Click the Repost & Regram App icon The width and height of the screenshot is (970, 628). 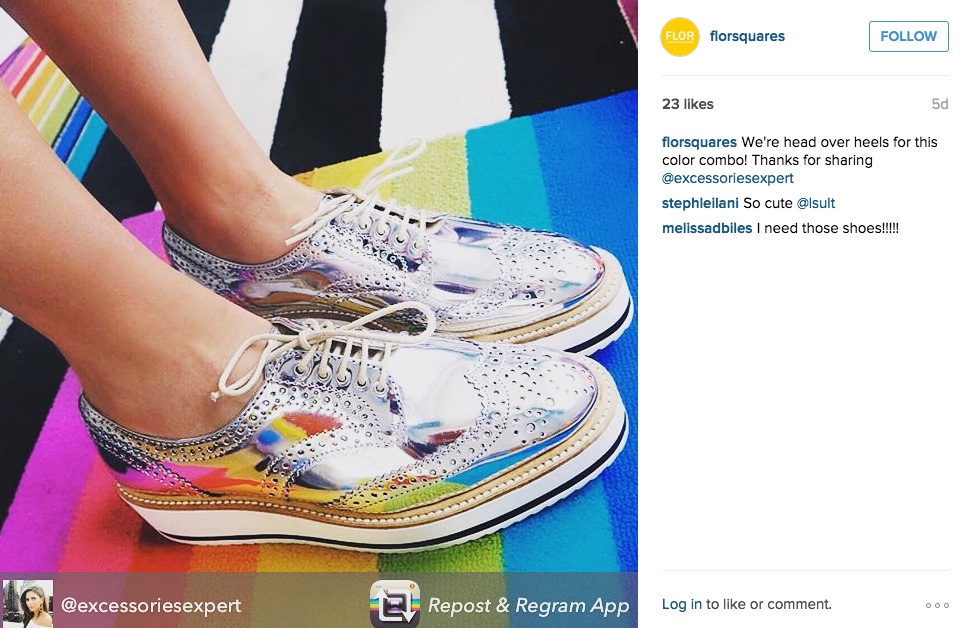395,603
